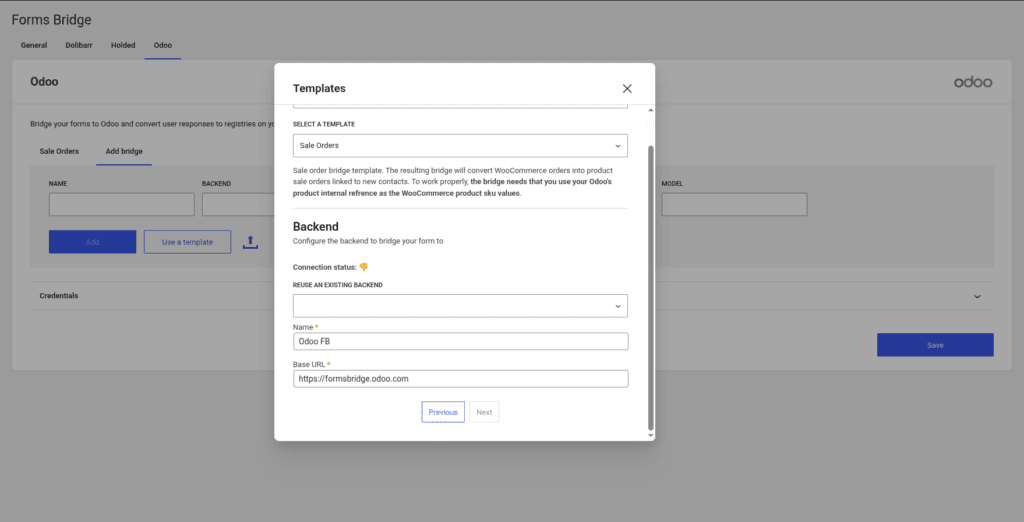Click the Base URL input field

460,378
